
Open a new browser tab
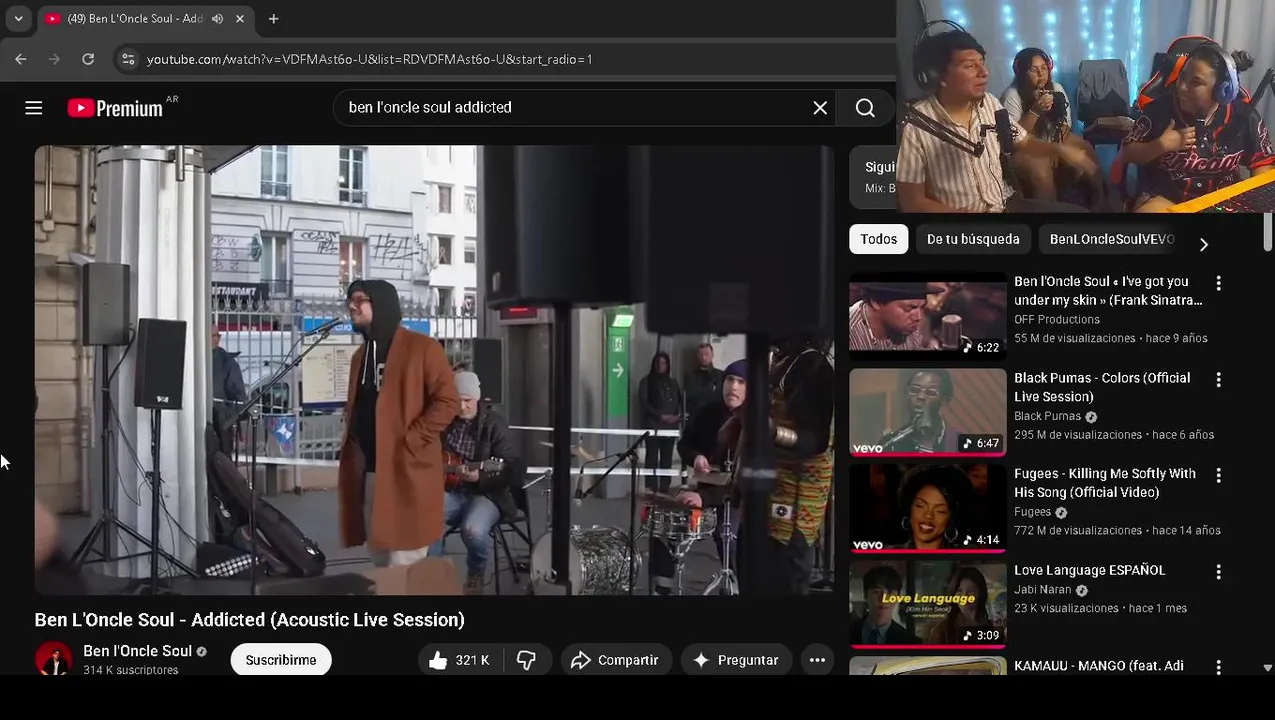(x=273, y=19)
